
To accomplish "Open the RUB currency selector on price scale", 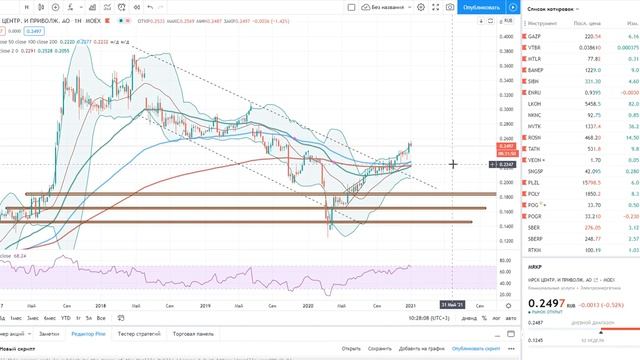I will click(x=509, y=20).
